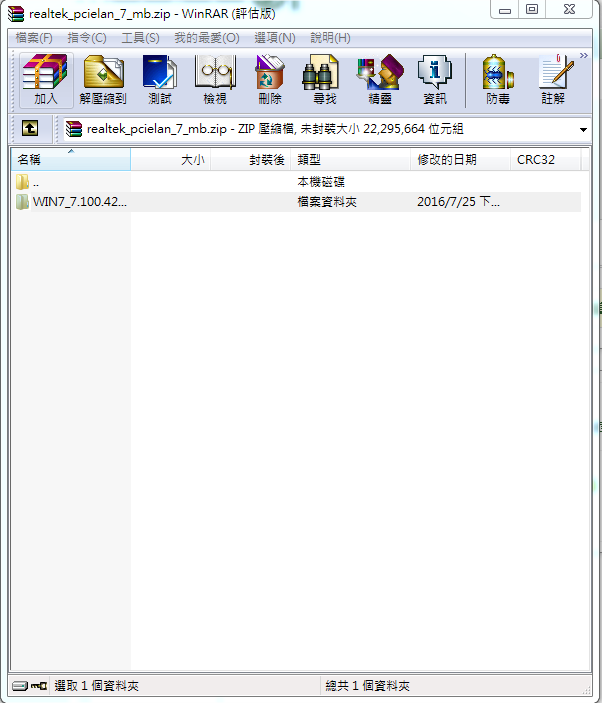The image size is (602, 703).
Task: Click the 解壓縮到 (Extract To) icon
Action: (103, 80)
